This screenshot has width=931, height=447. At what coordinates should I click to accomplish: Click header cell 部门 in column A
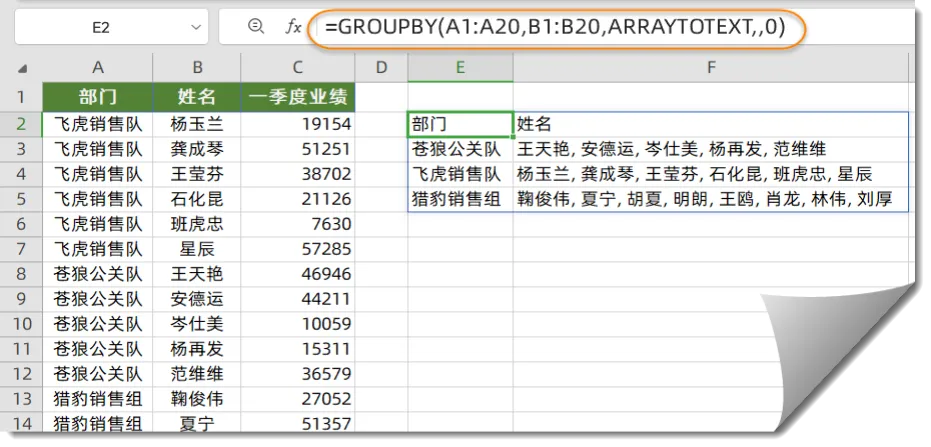(x=98, y=97)
